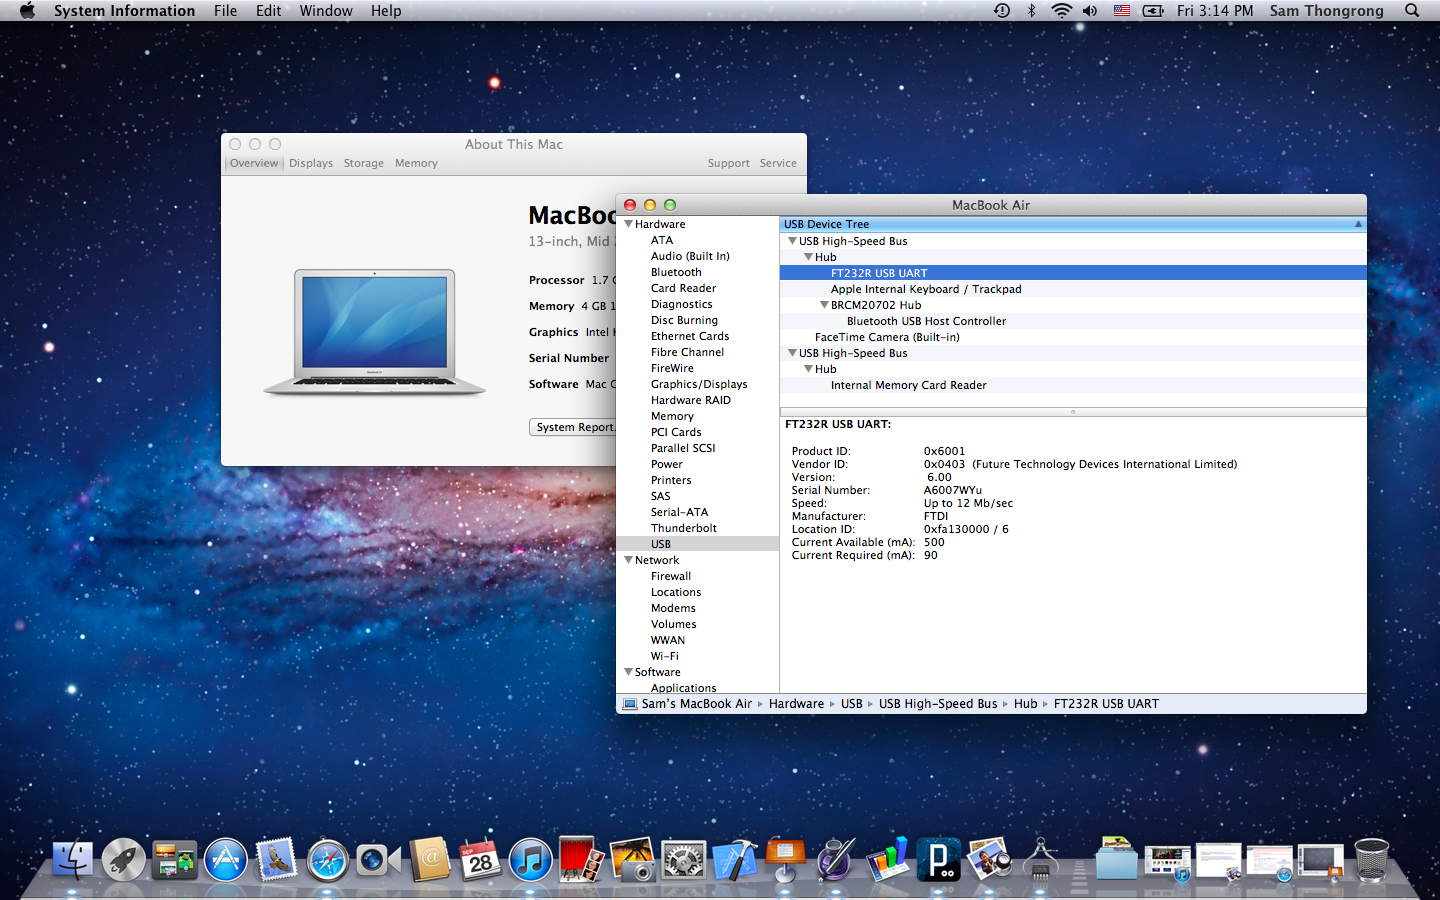
Task: Open the Time Machine menu icon
Action: coord(1002,11)
